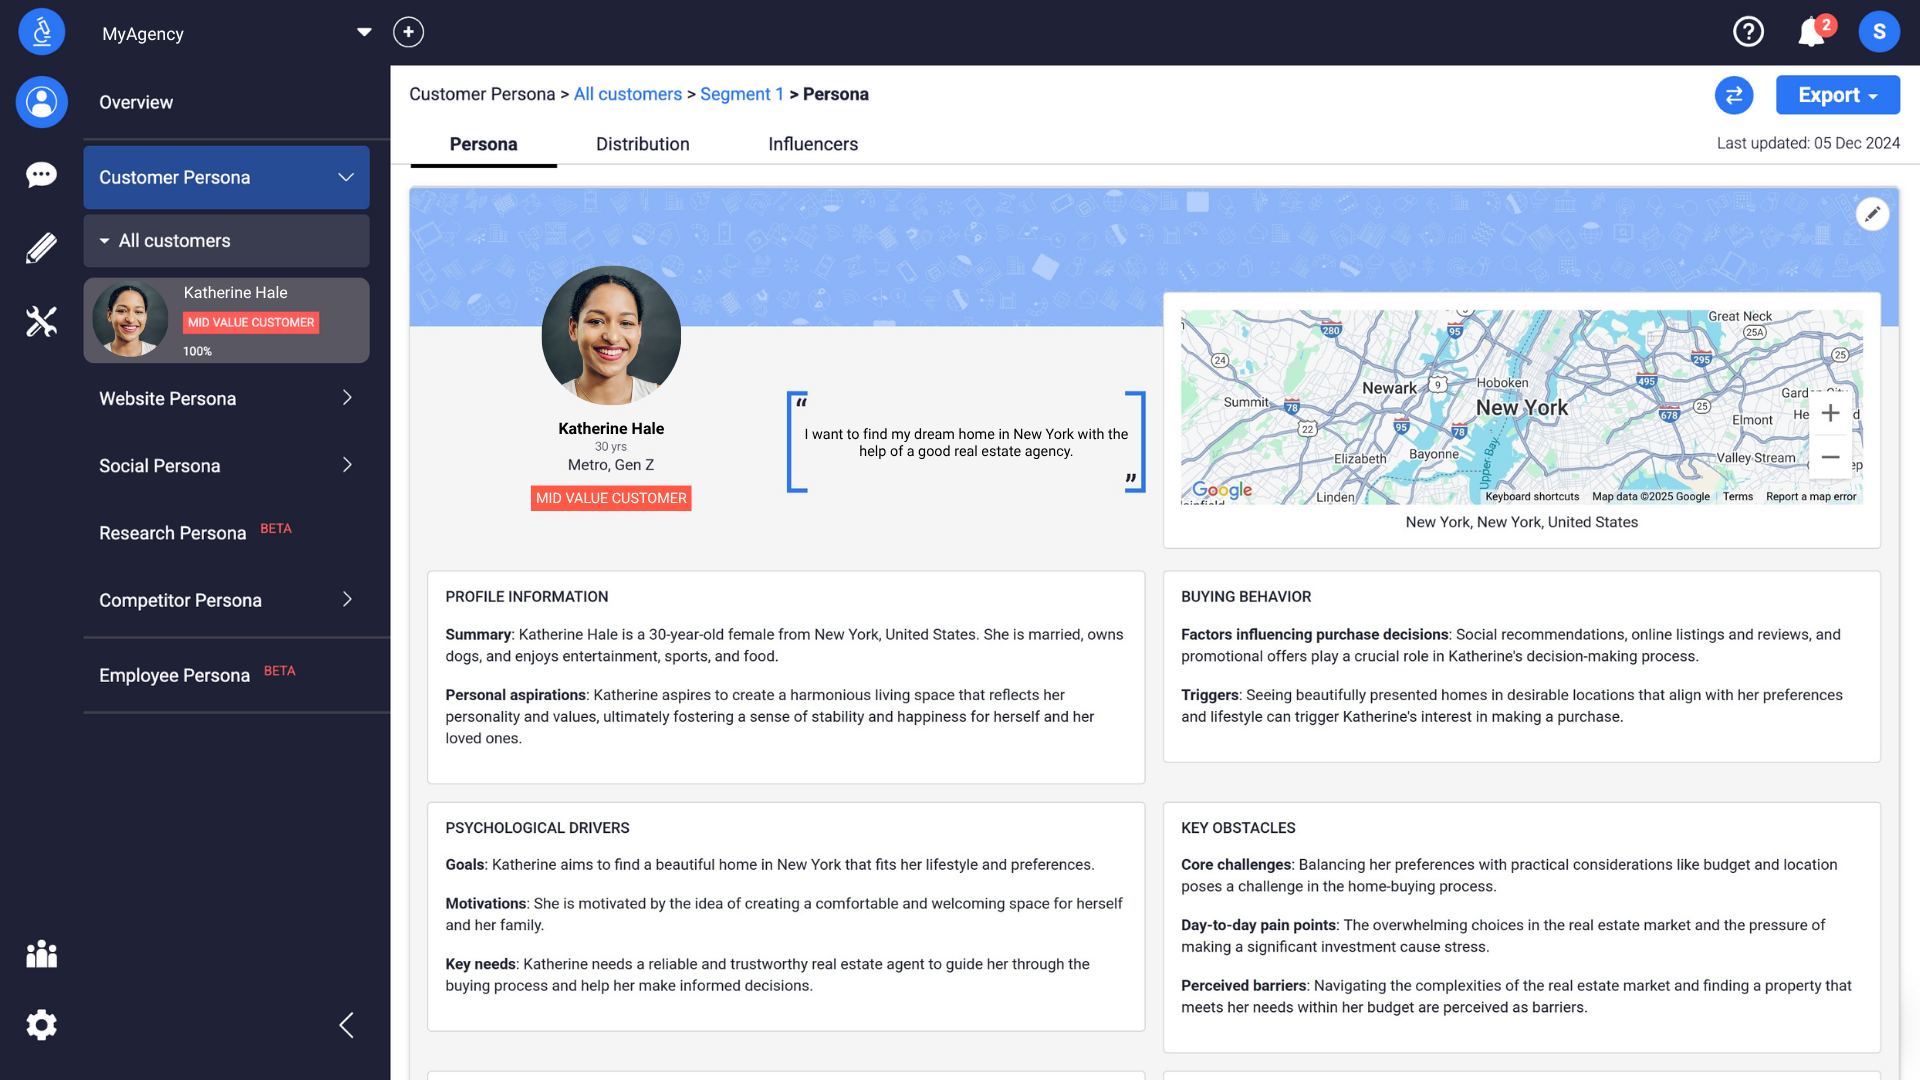Switch to the Influencers tab
The width and height of the screenshot is (1920, 1080).
pos(812,144)
